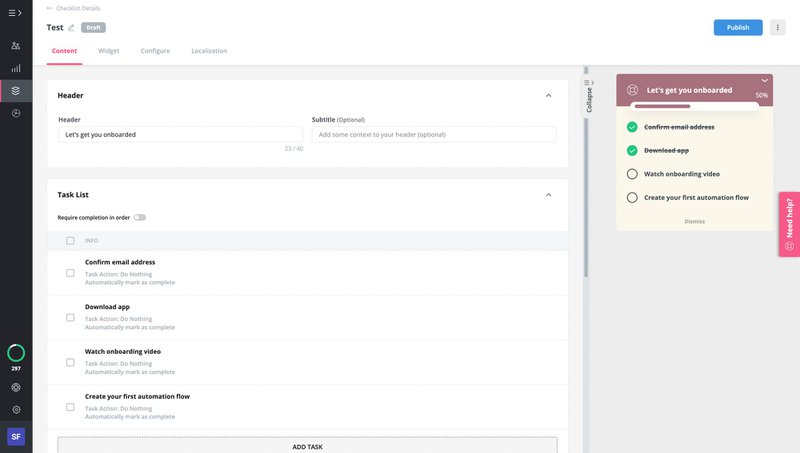Open the layers stack sidebar icon

(x=16, y=91)
